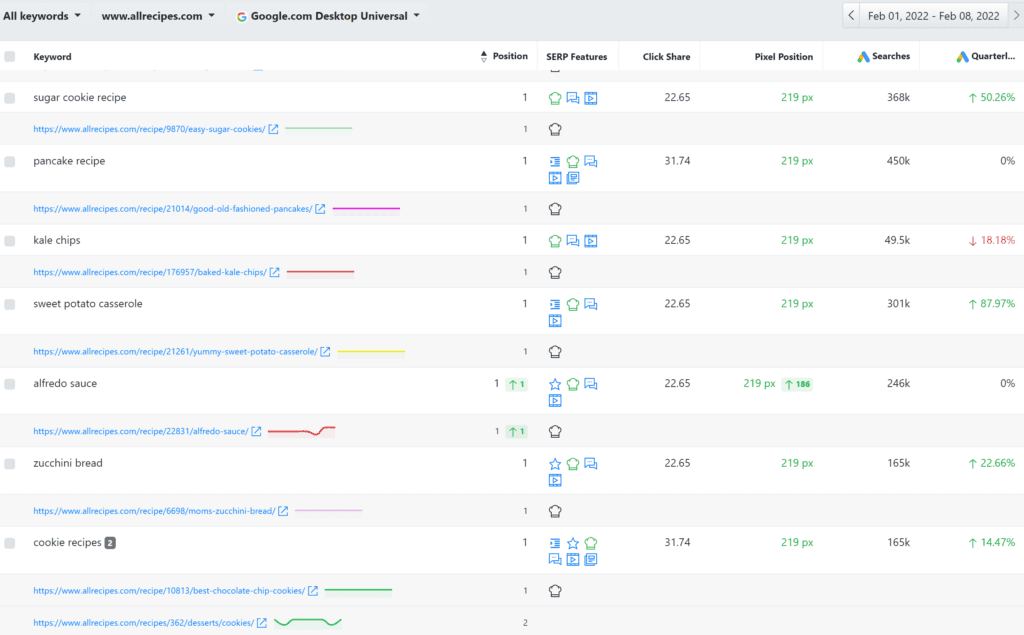
Task: Click the Pixel Position column header
Action: [x=784, y=57]
